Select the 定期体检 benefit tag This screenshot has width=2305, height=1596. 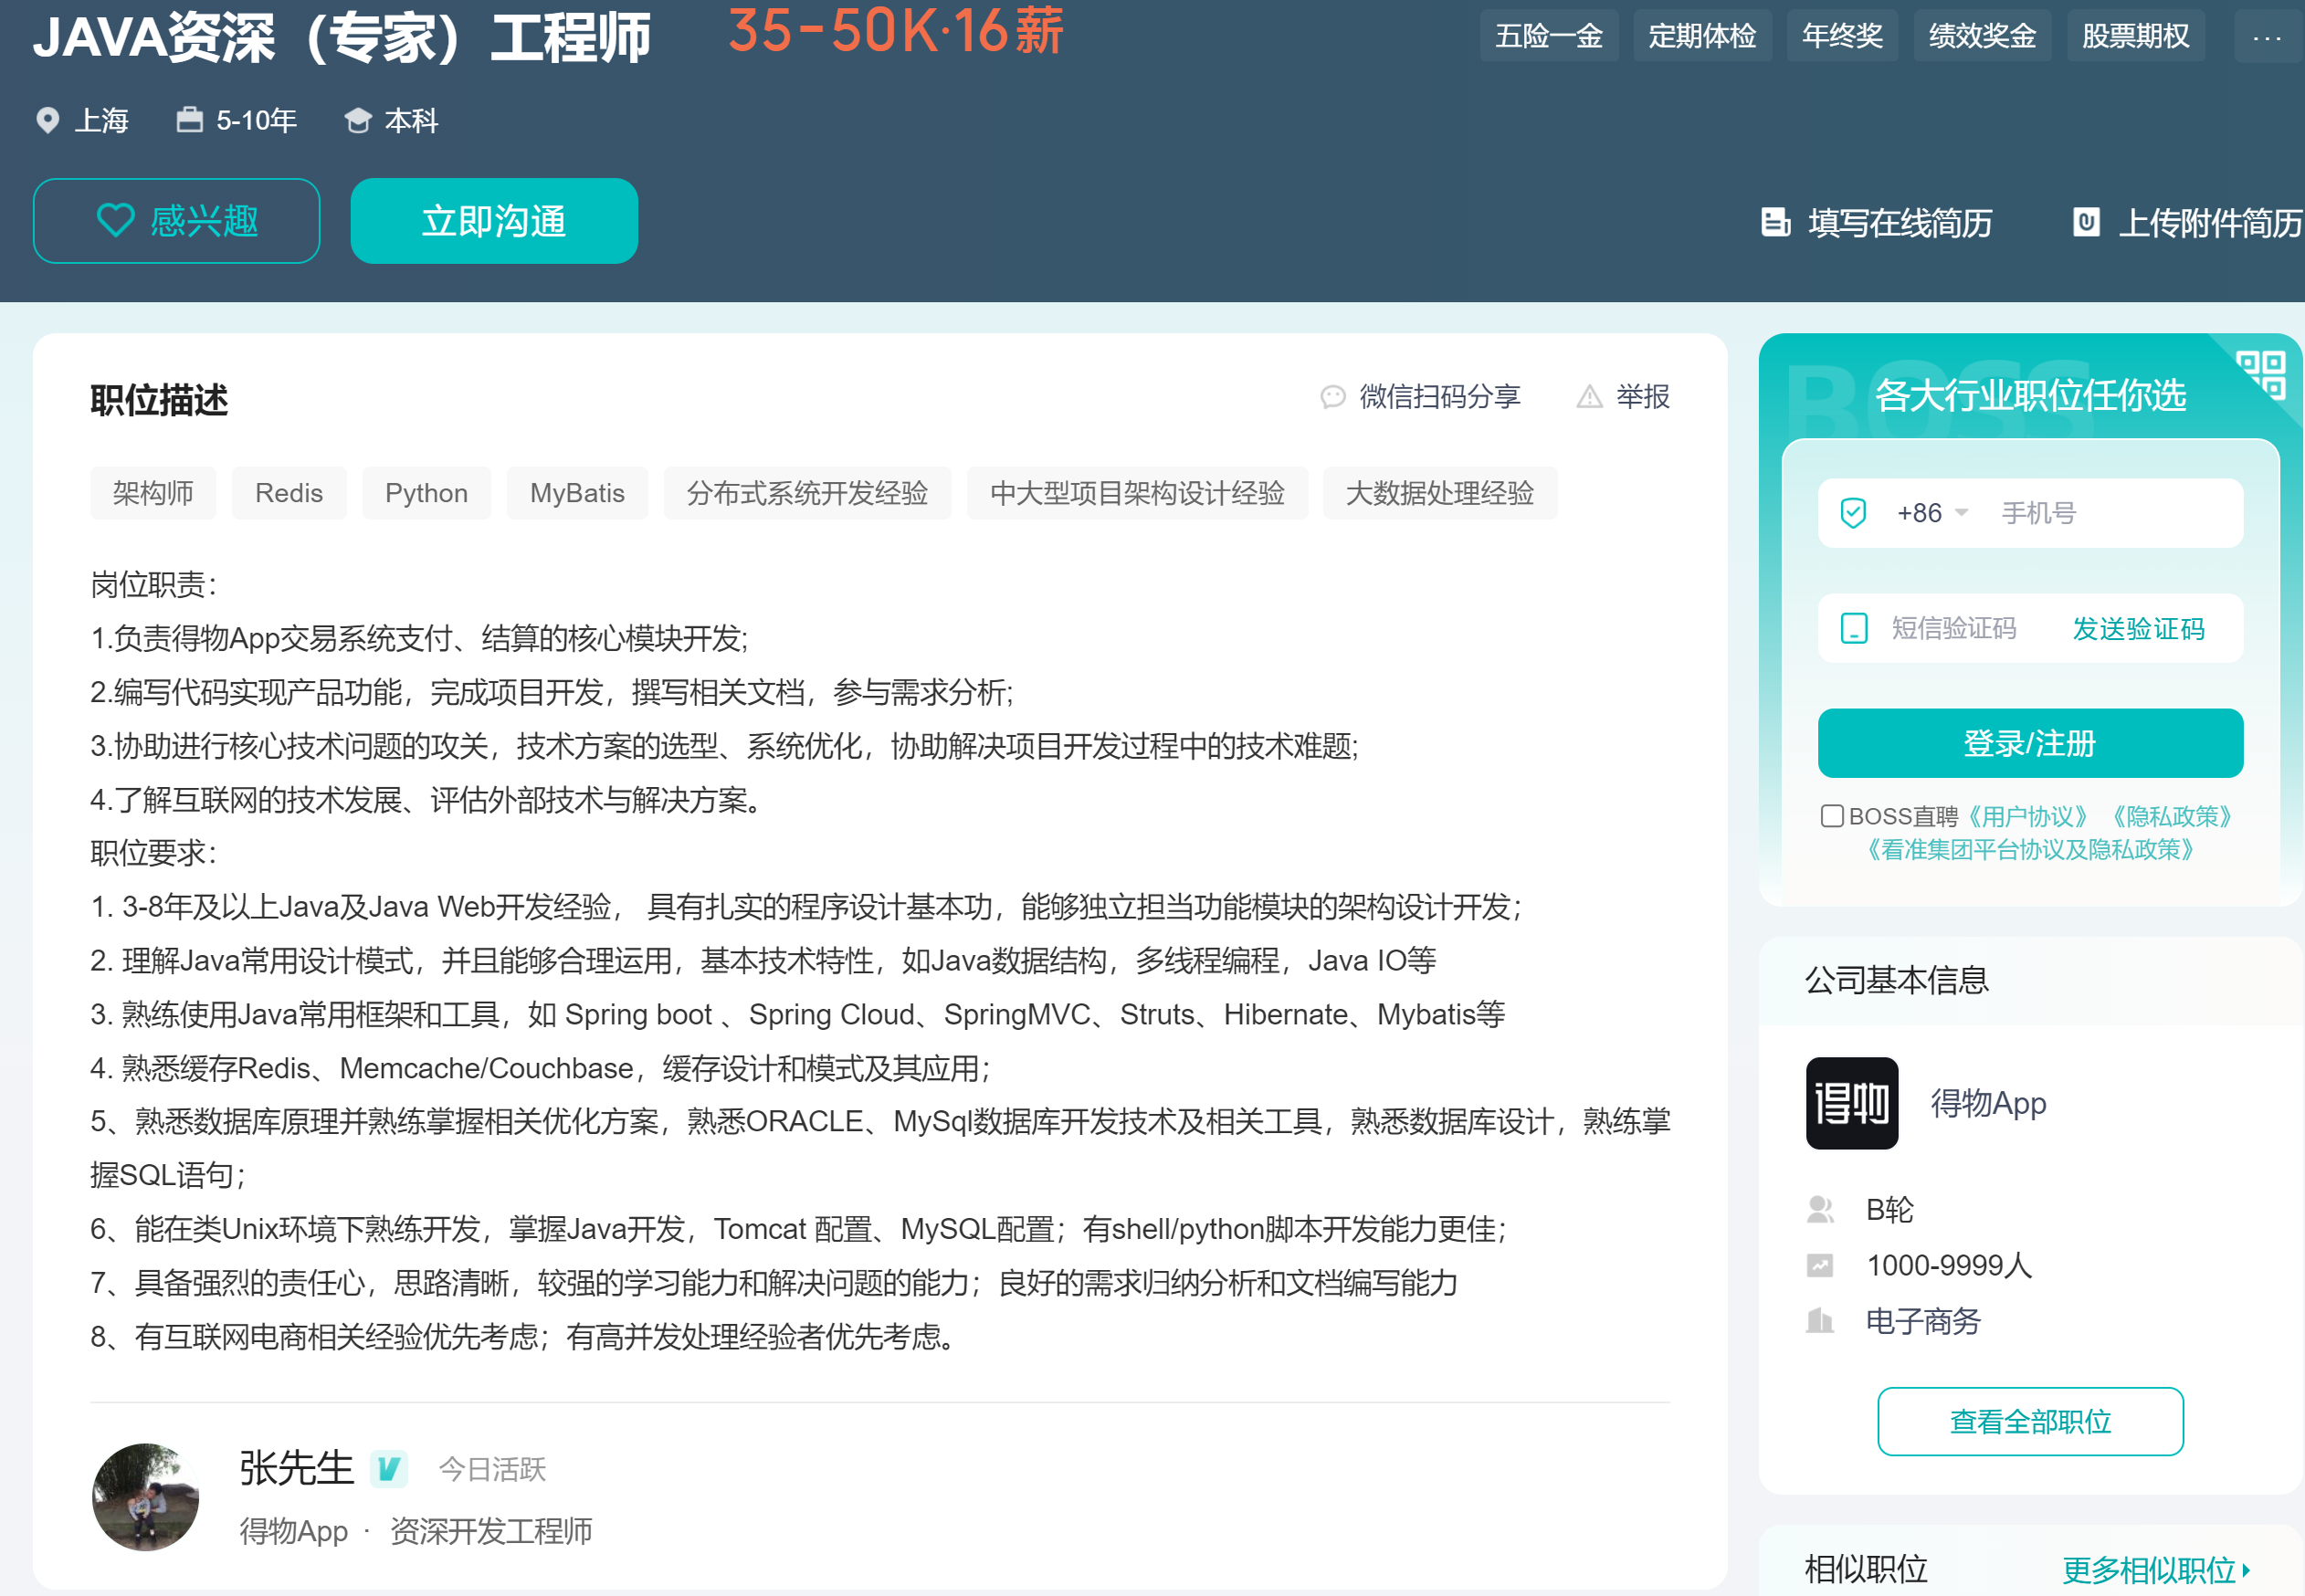(1702, 37)
